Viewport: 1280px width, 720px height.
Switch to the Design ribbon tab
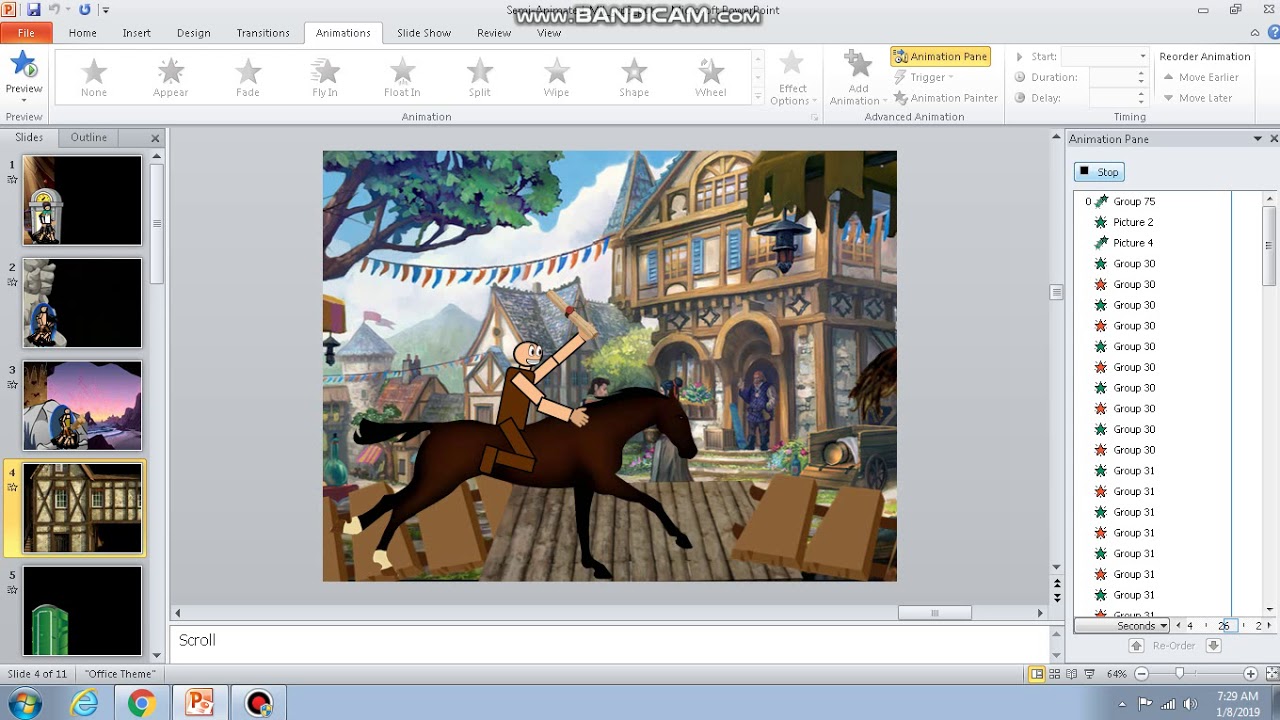tap(194, 33)
